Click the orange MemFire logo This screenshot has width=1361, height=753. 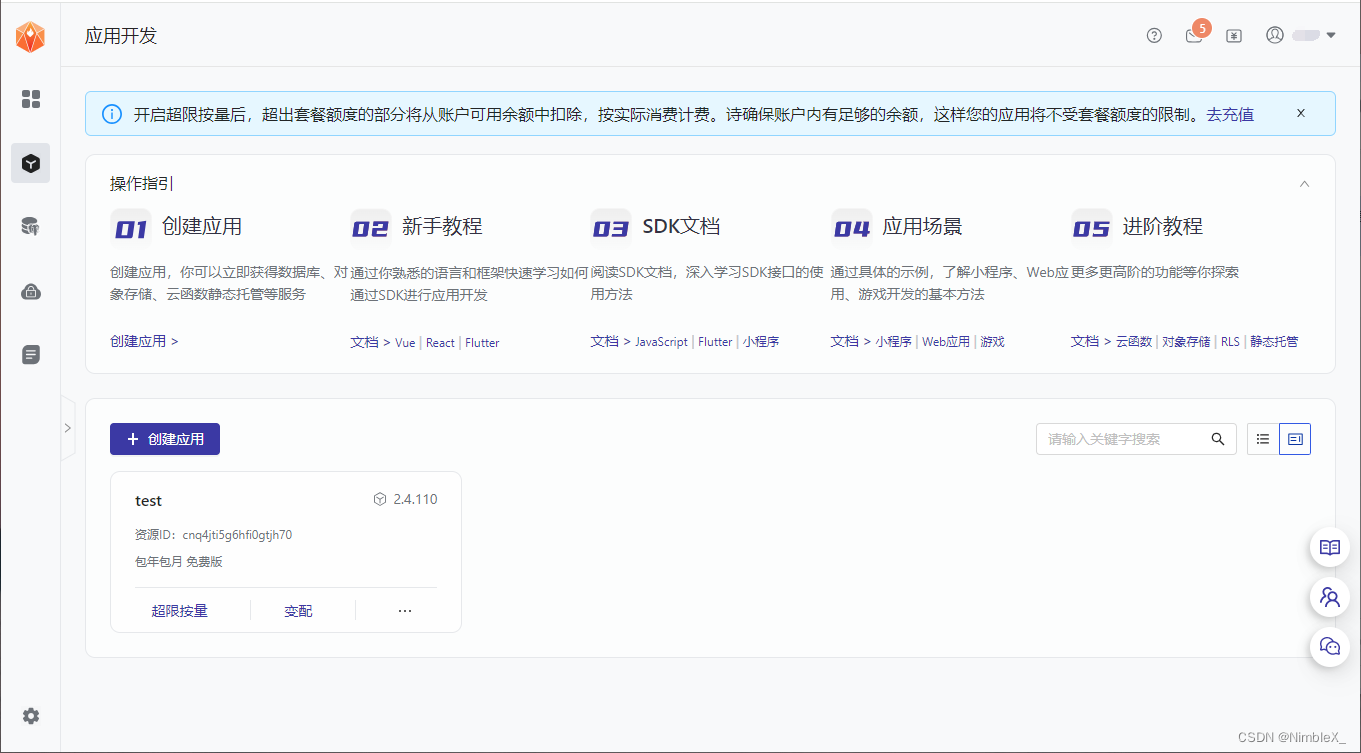pos(30,37)
